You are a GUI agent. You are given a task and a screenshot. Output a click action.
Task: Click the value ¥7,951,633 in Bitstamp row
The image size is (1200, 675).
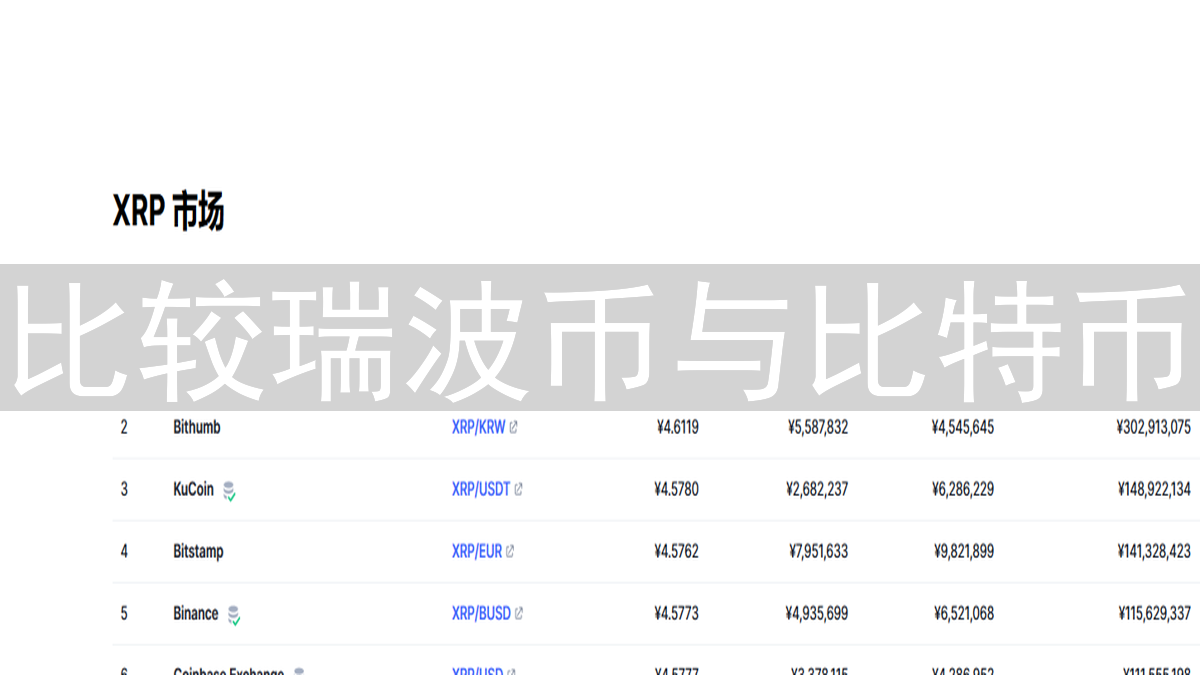(x=818, y=551)
